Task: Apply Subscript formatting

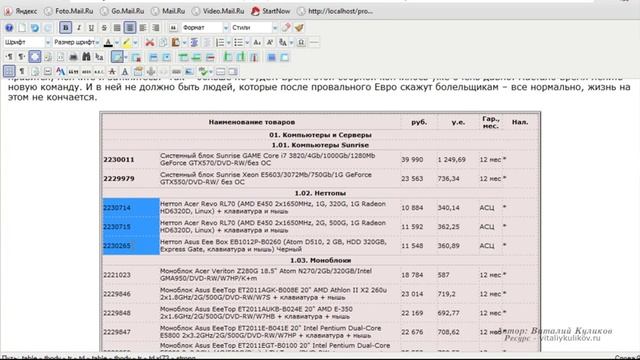Action: click(x=257, y=42)
